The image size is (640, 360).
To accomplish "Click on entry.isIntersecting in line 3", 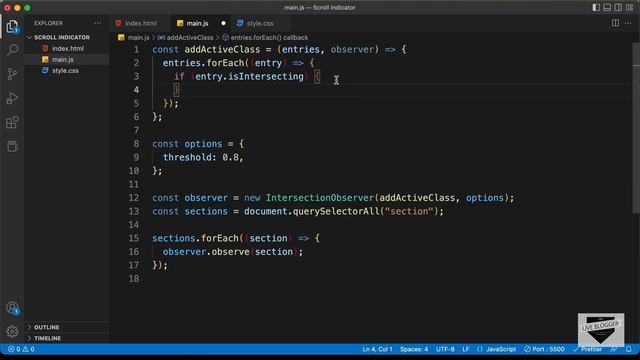I will click(249, 77).
